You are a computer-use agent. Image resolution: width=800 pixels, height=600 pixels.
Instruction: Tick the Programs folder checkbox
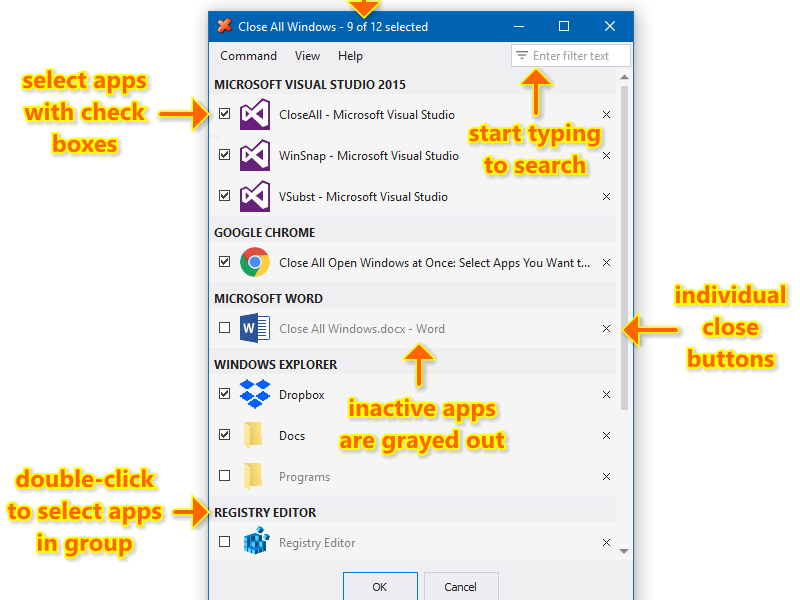click(224, 476)
